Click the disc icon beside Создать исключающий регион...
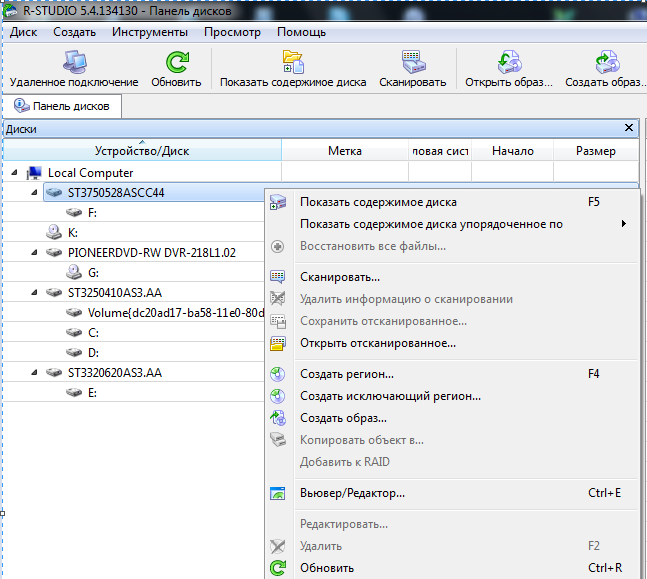The width and height of the screenshot is (647, 579). click(x=278, y=396)
